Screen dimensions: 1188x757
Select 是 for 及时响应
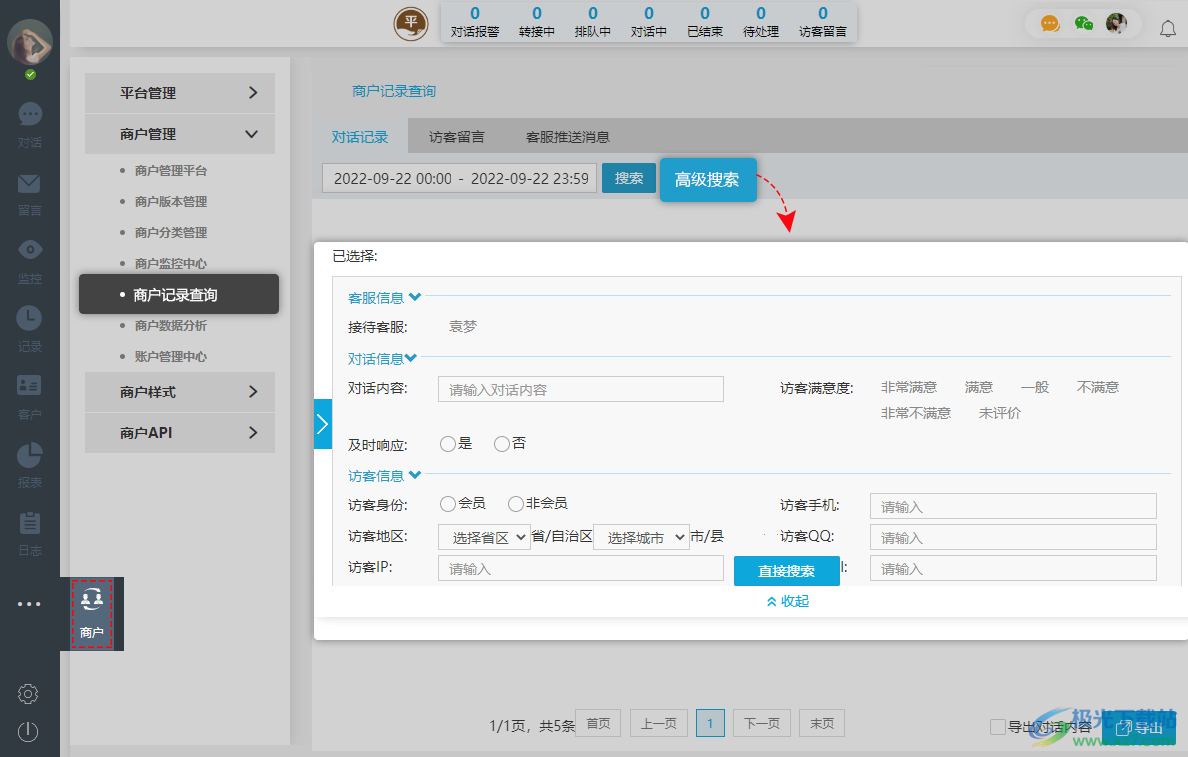click(x=448, y=444)
